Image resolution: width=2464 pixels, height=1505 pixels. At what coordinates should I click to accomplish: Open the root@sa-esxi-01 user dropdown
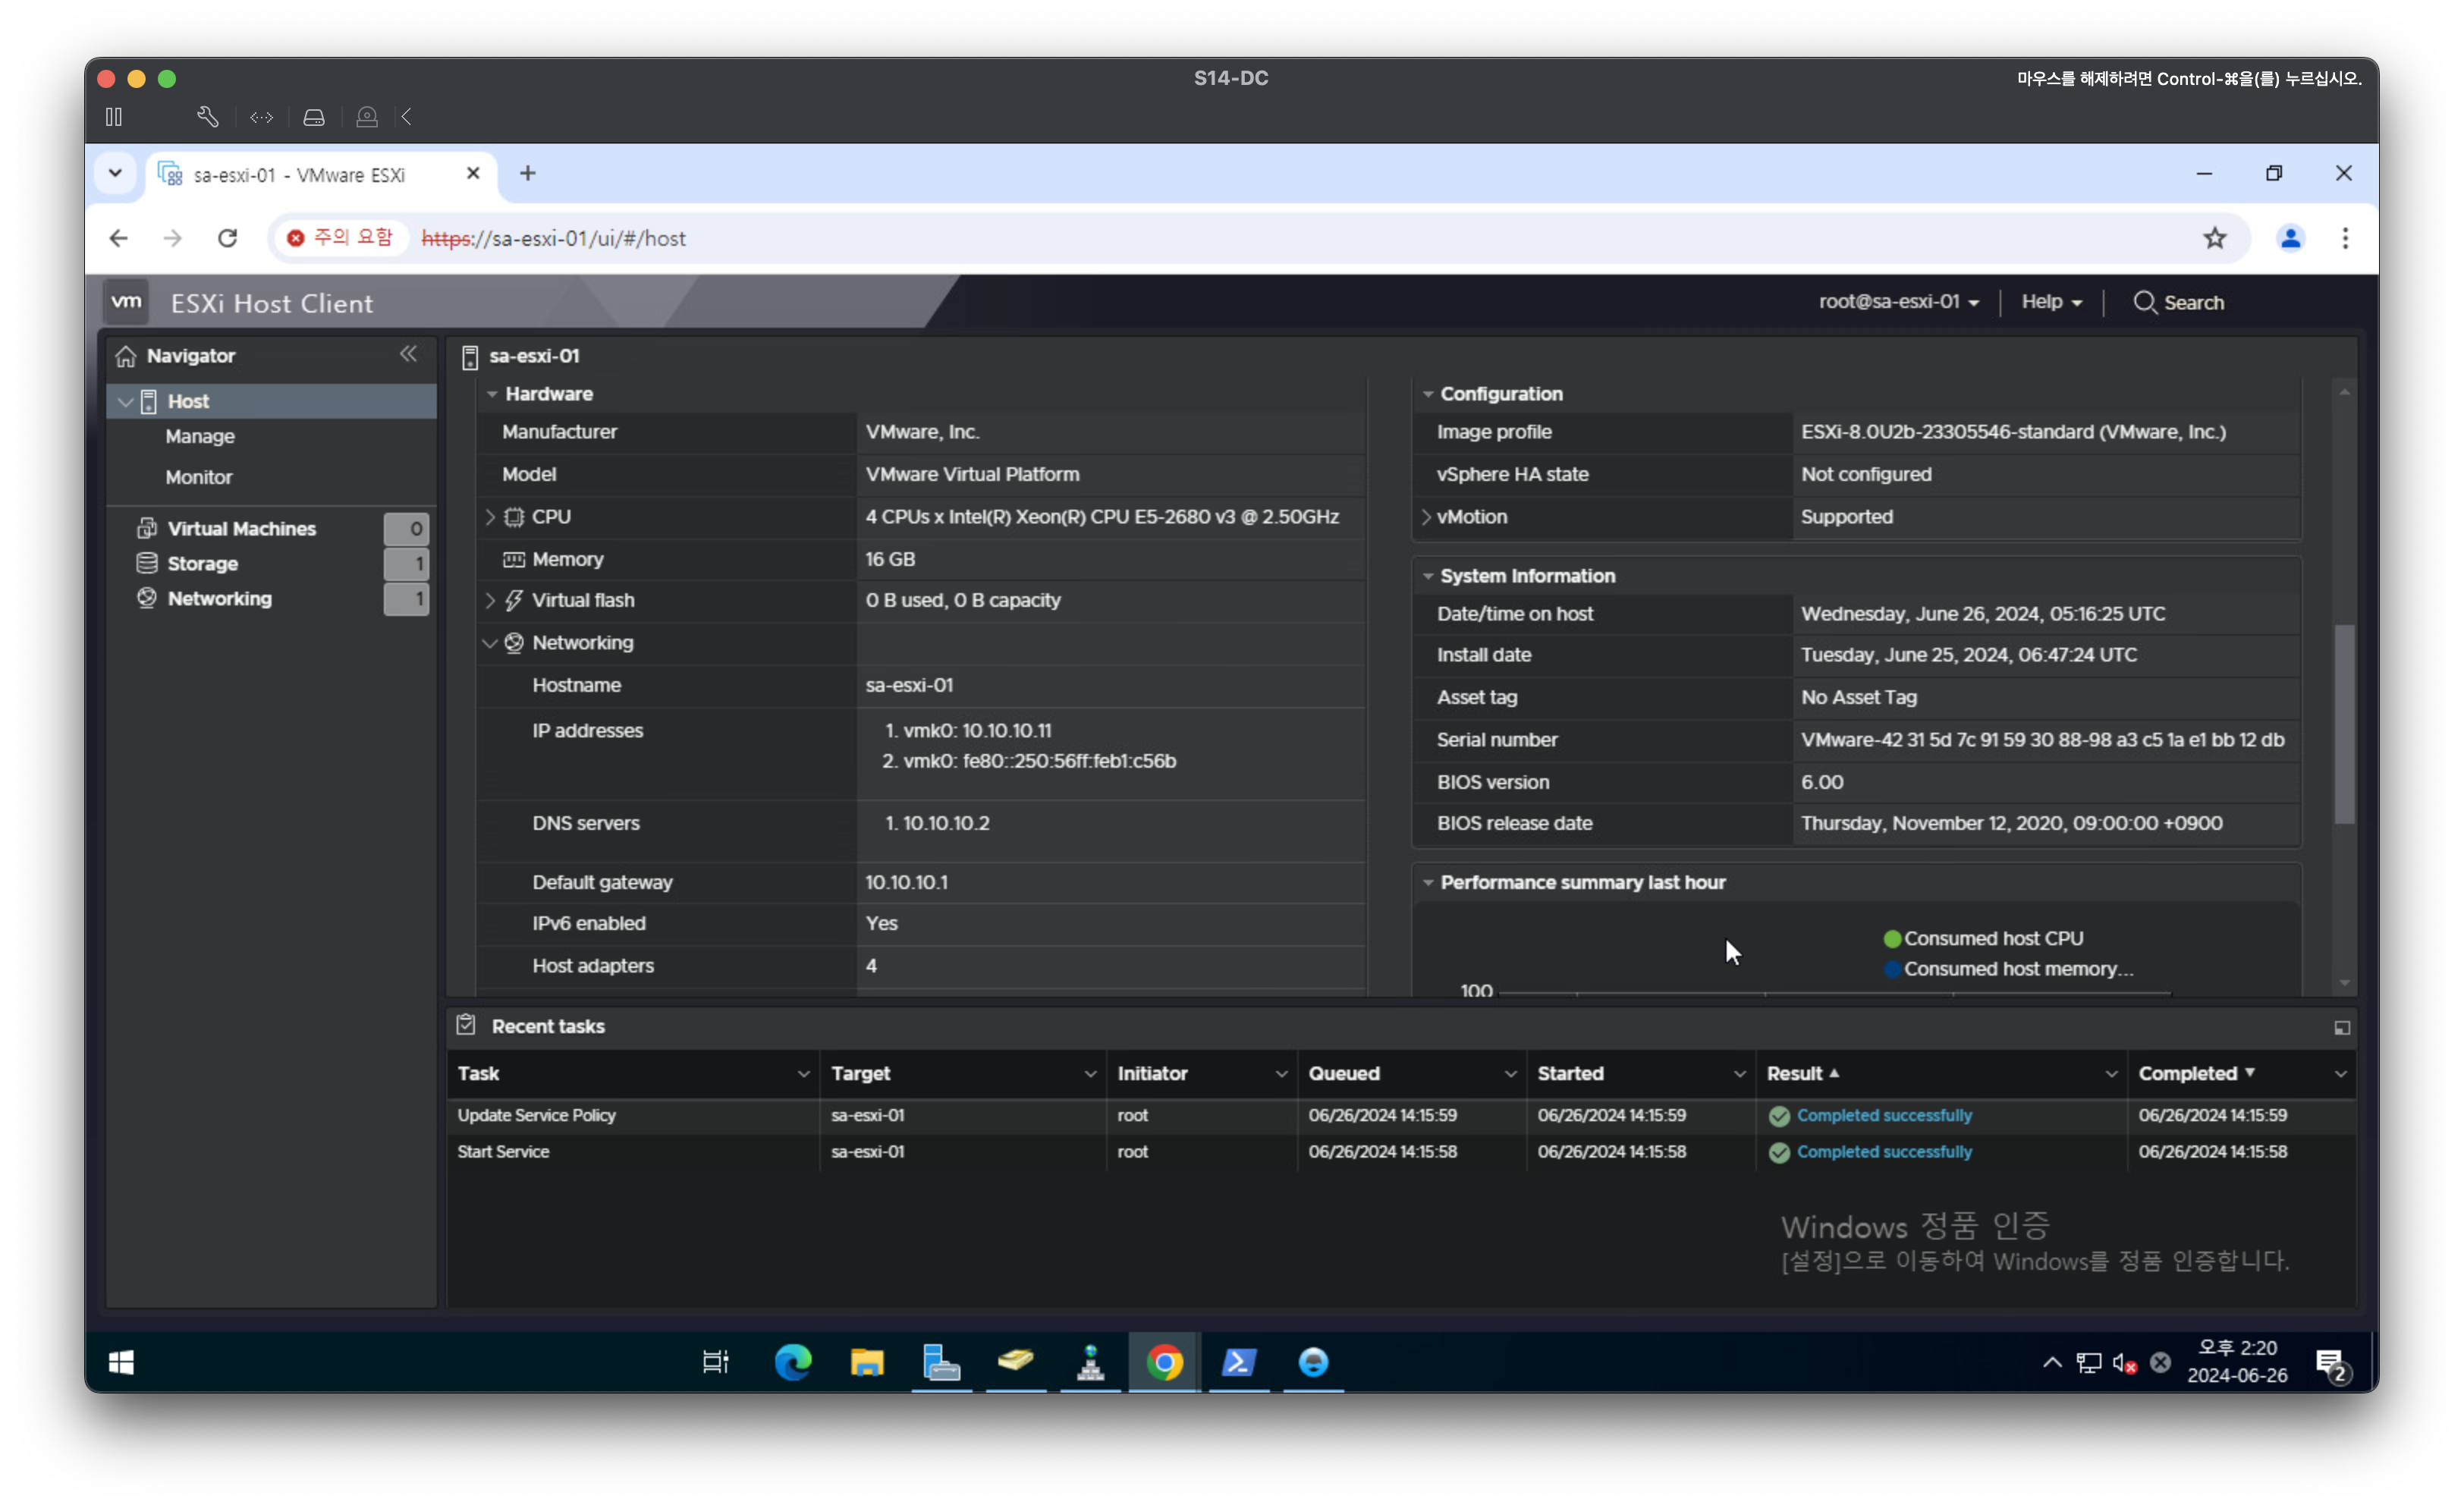[x=1898, y=302]
